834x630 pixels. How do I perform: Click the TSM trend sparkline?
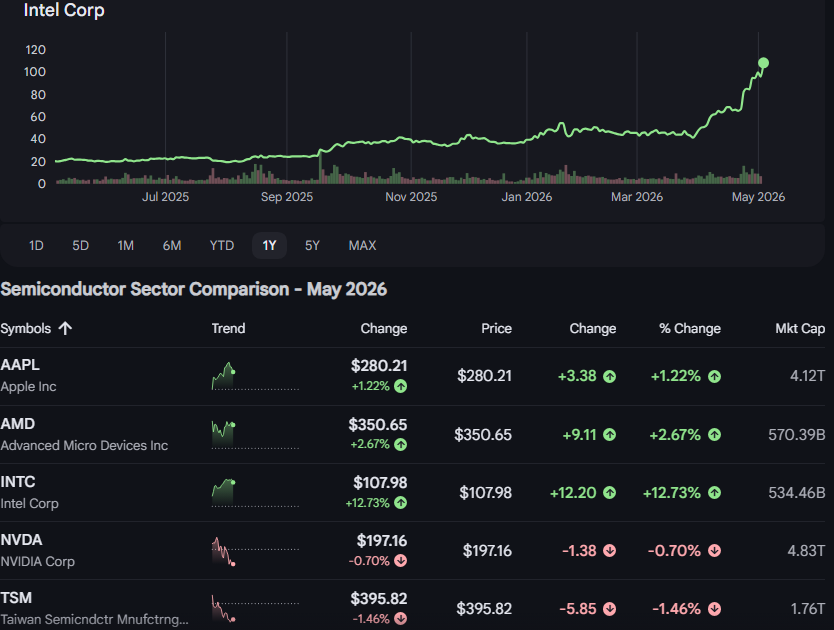[255, 608]
